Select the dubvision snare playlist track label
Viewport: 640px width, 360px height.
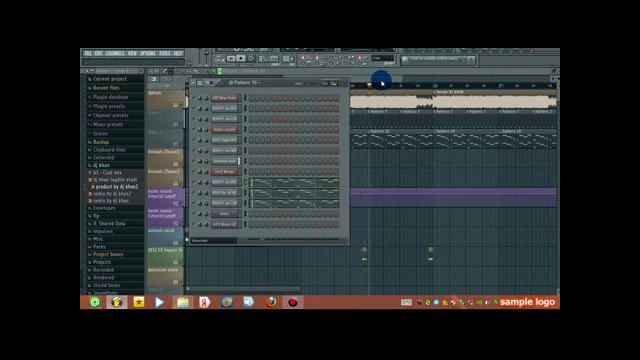point(165,276)
